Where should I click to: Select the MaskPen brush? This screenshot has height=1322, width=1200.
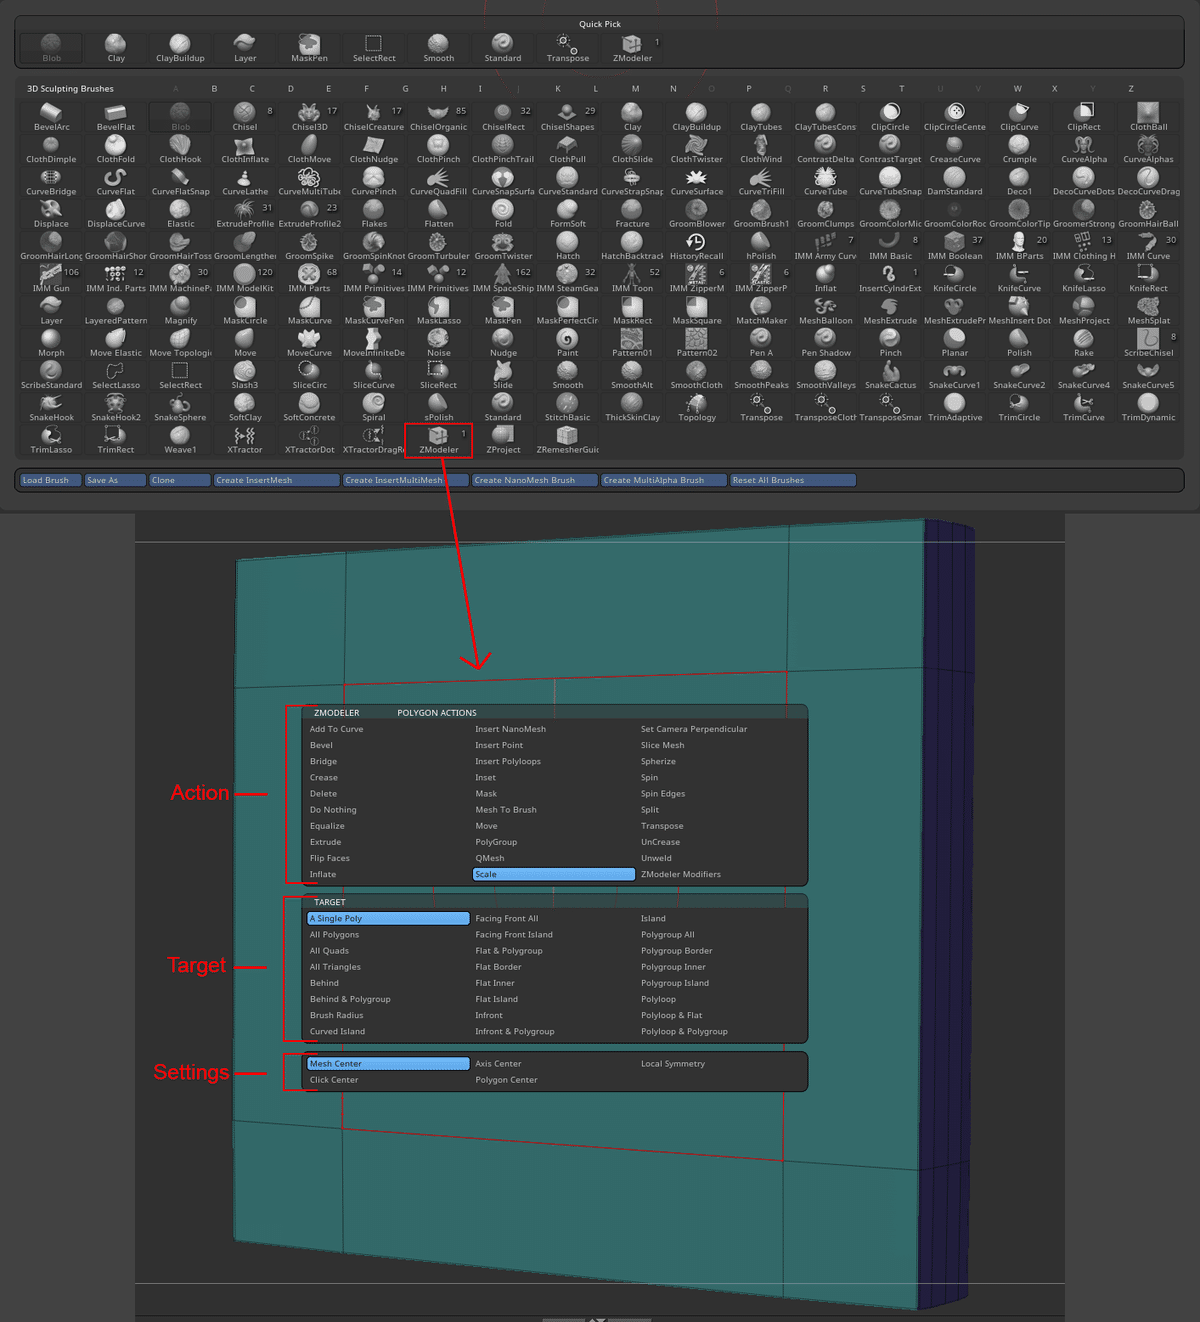coord(309,47)
